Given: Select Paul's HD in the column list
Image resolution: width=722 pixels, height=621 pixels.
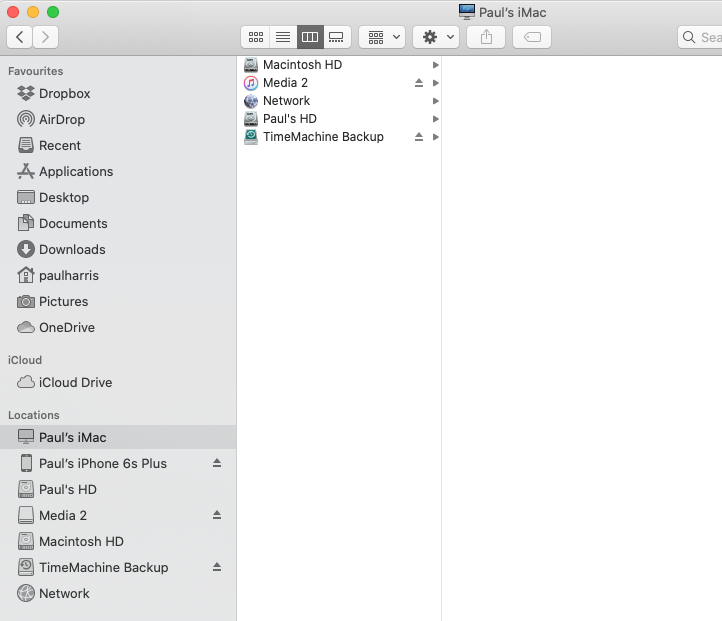Looking at the screenshot, I should pos(341,119).
